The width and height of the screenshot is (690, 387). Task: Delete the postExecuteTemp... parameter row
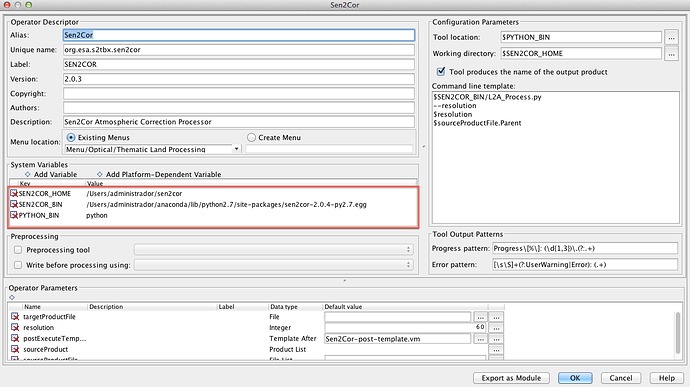click(15, 339)
